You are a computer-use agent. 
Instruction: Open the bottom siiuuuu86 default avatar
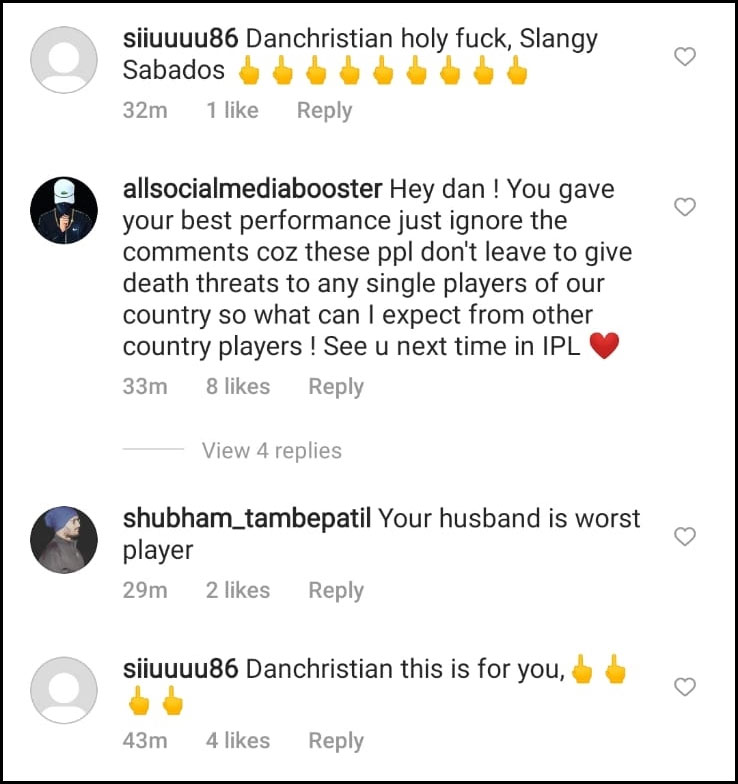[64, 690]
